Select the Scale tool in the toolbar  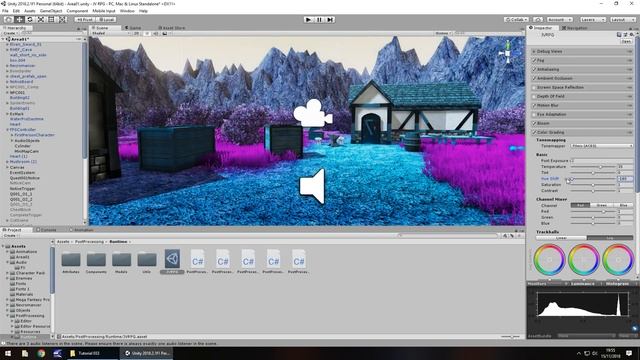(41, 19)
